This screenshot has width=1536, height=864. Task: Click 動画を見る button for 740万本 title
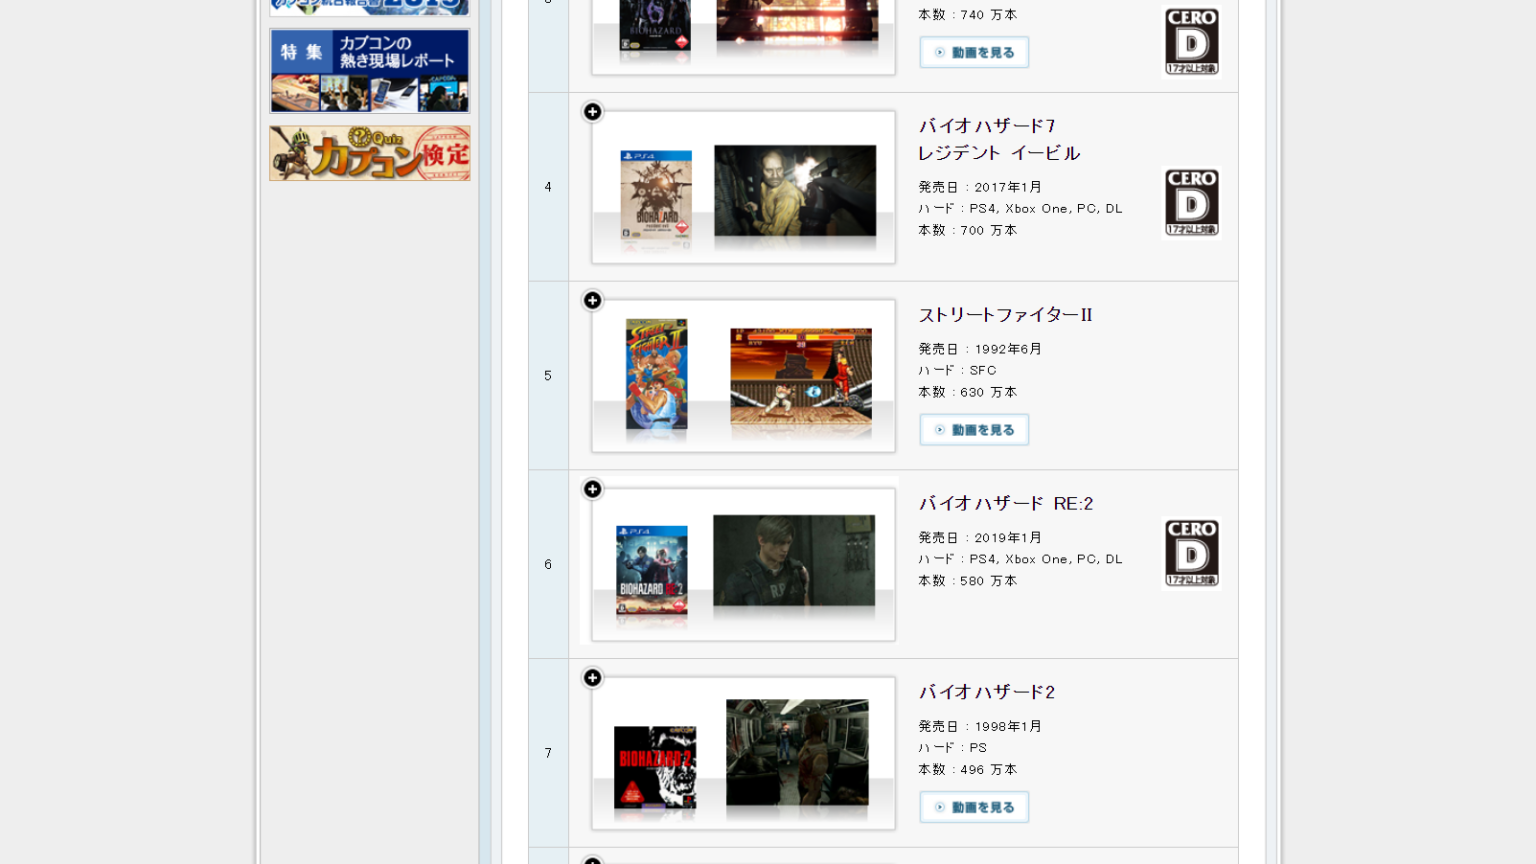tap(974, 52)
